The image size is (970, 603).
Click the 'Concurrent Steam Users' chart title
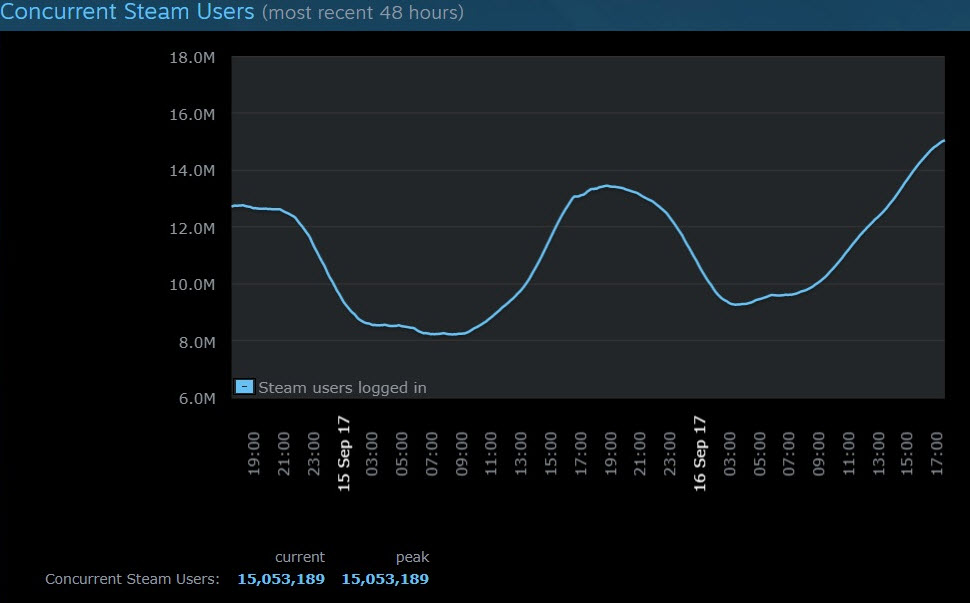click(x=127, y=12)
